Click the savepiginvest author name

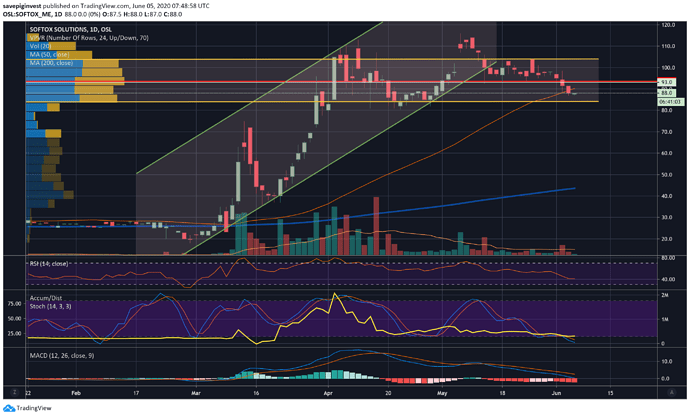click(x=24, y=6)
